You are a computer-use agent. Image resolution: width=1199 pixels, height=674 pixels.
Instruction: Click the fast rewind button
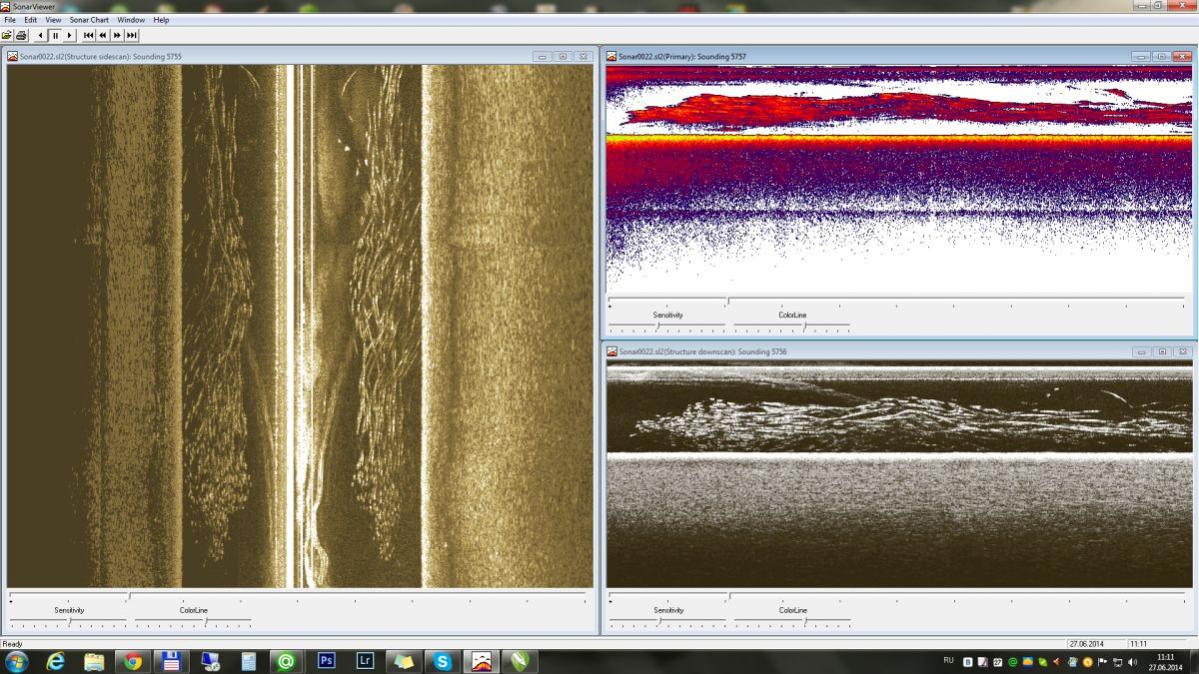tap(102, 35)
